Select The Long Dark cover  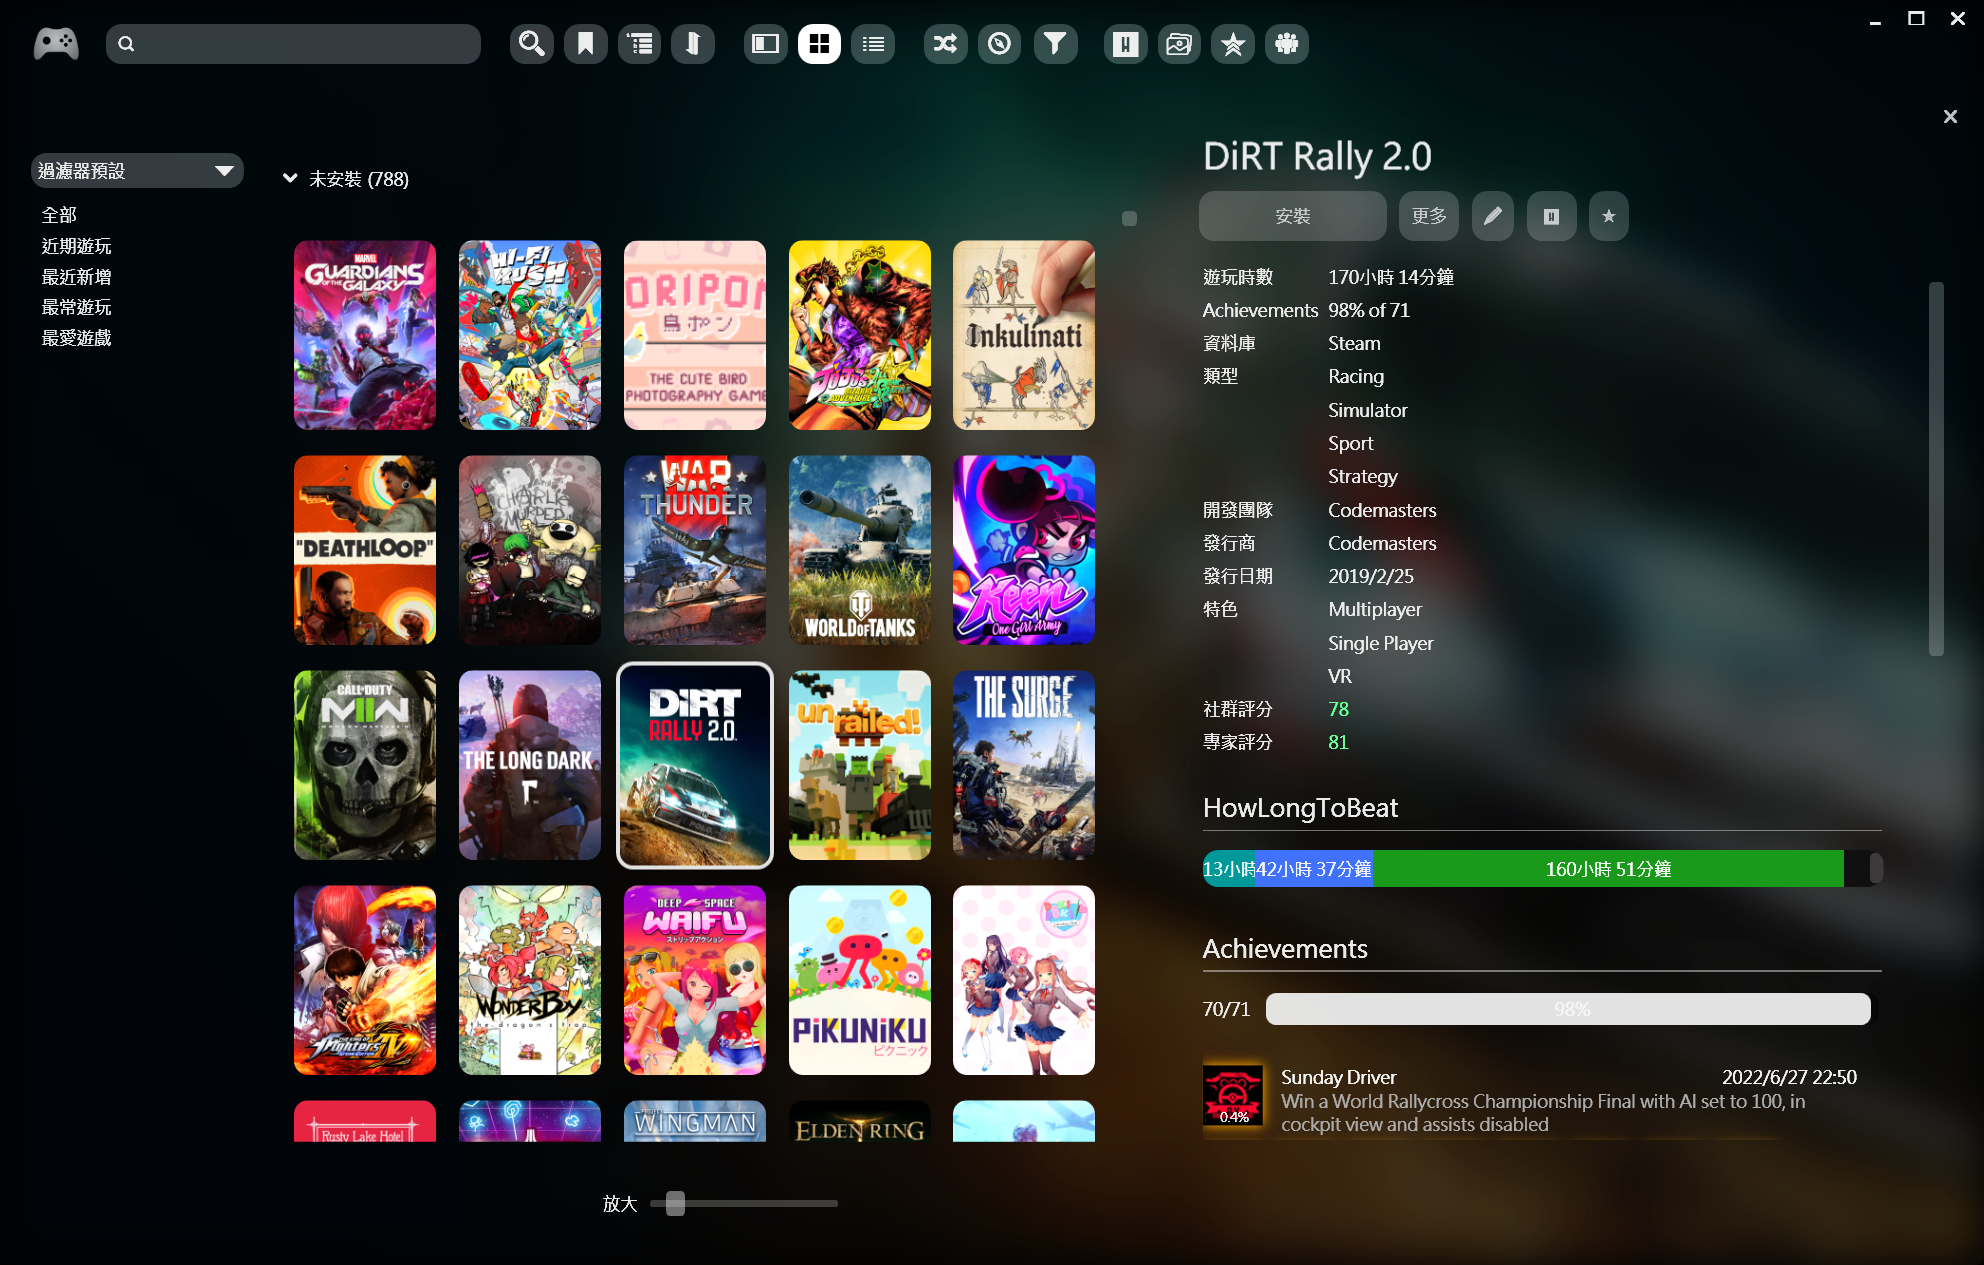coord(530,765)
